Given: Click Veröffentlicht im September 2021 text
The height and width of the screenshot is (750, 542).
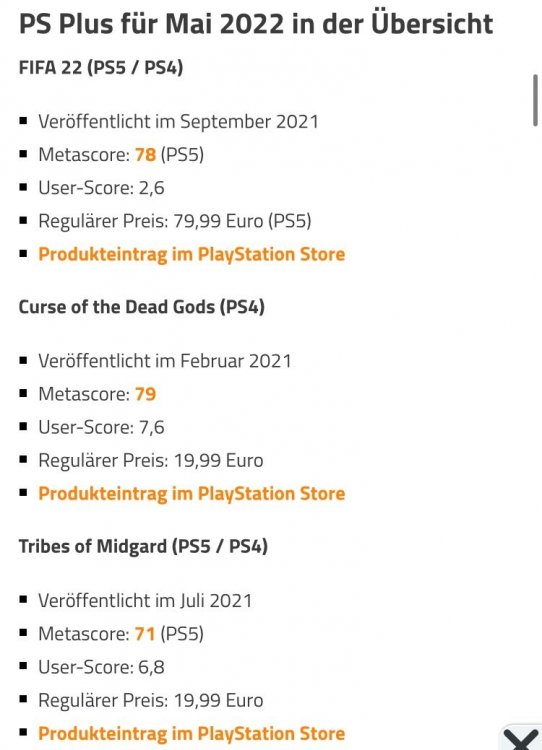Looking at the screenshot, I should (178, 121).
